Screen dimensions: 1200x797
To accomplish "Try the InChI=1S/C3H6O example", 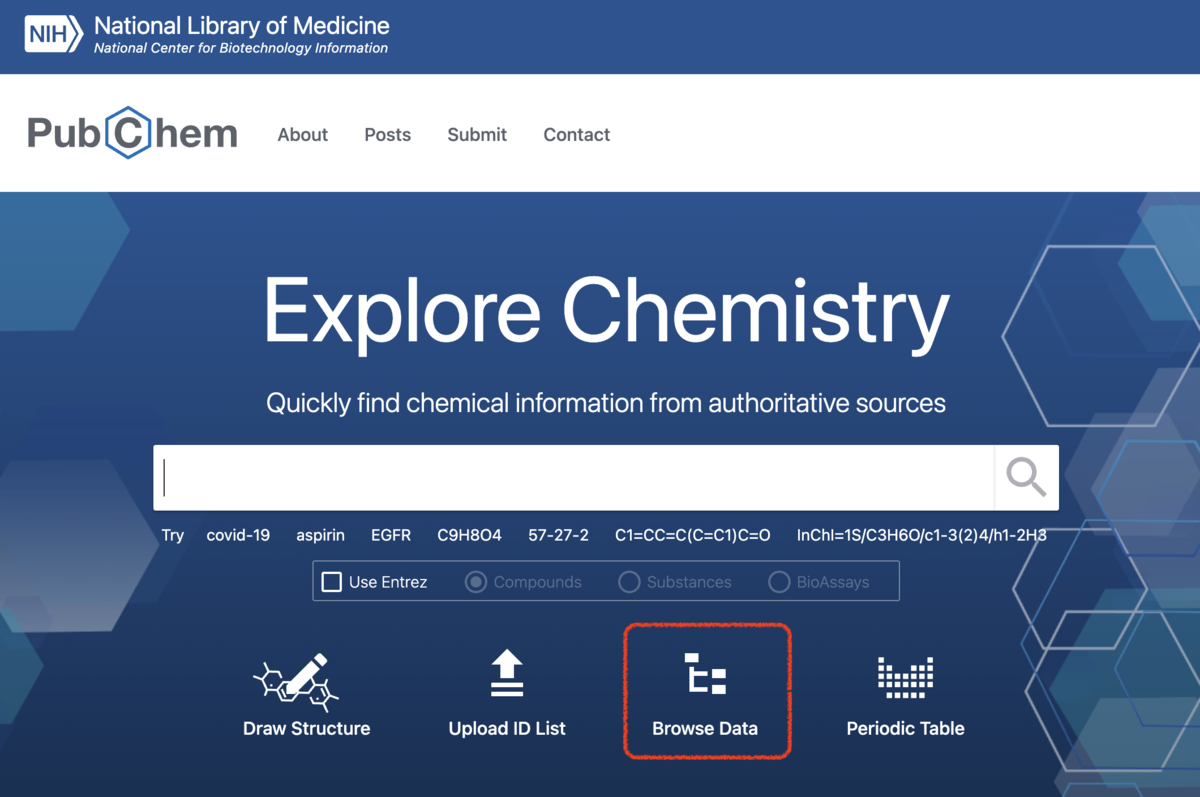I will (922, 535).
